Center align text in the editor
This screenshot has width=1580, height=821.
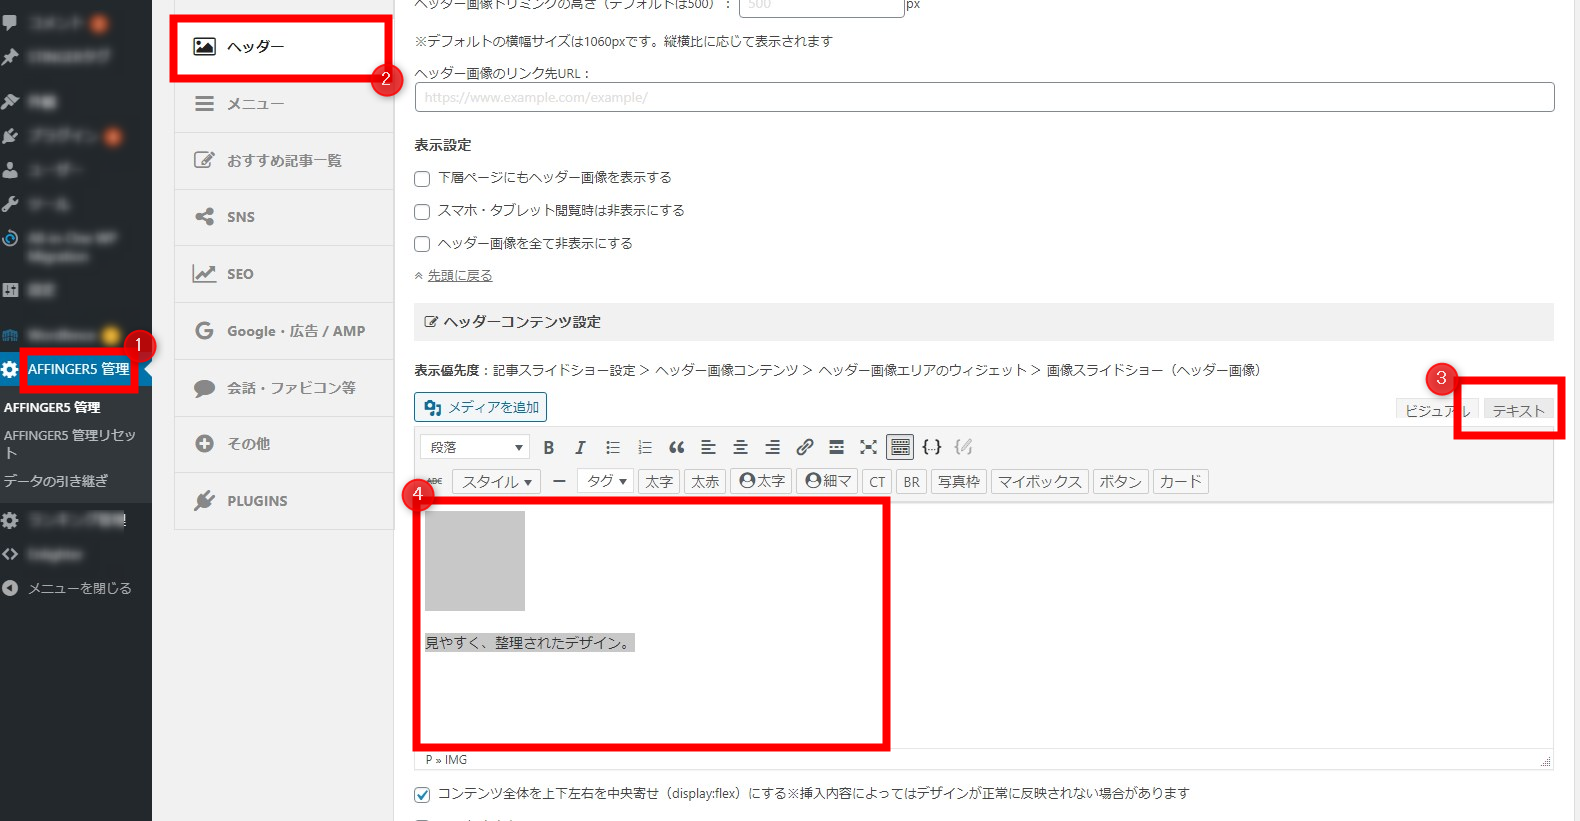741,447
